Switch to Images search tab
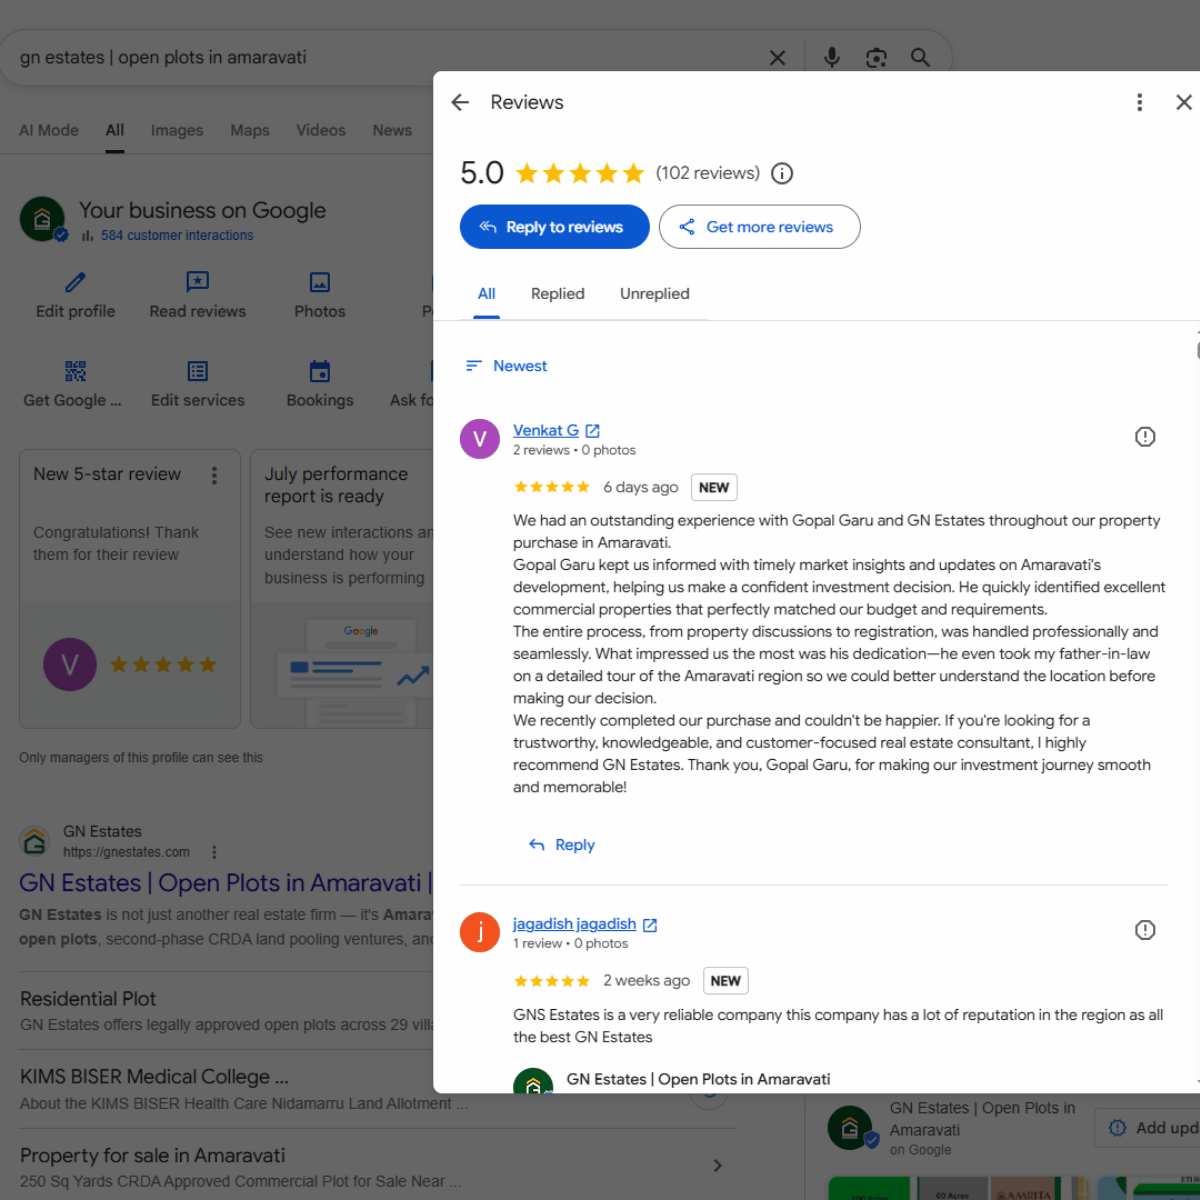 tap(177, 130)
